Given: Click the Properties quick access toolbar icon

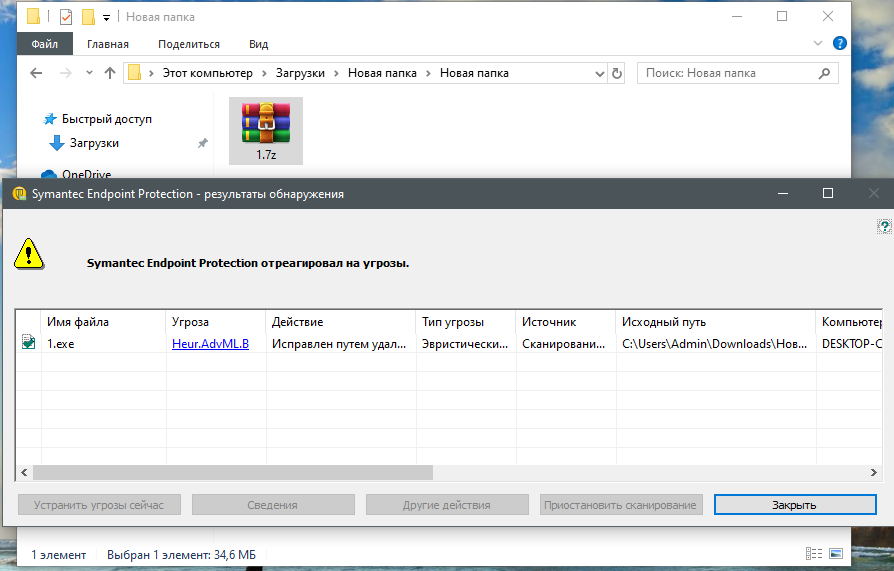Looking at the screenshot, I should (x=66, y=17).
